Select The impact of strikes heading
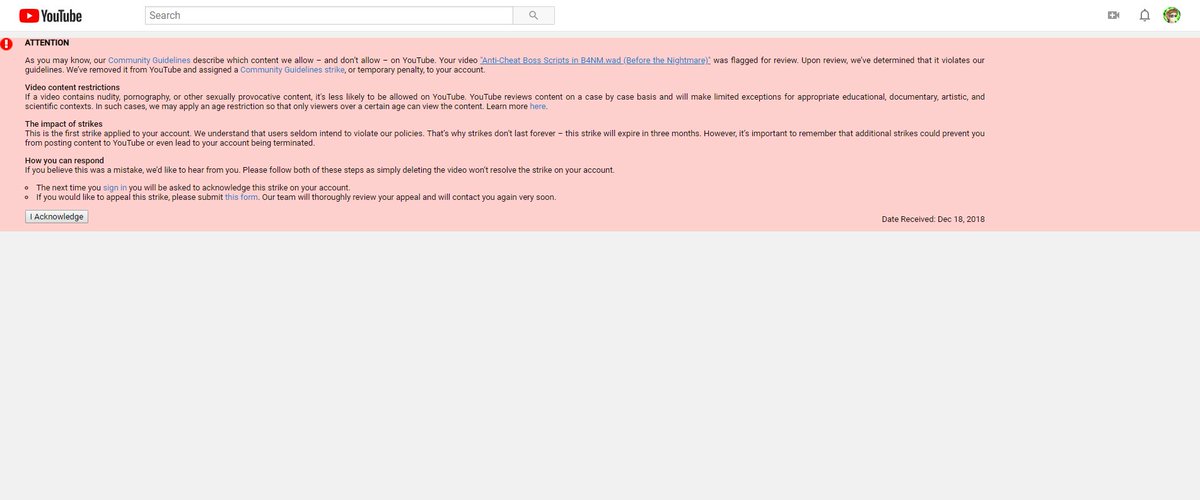This screenshot has width=1200, height=500. [64, 124]
